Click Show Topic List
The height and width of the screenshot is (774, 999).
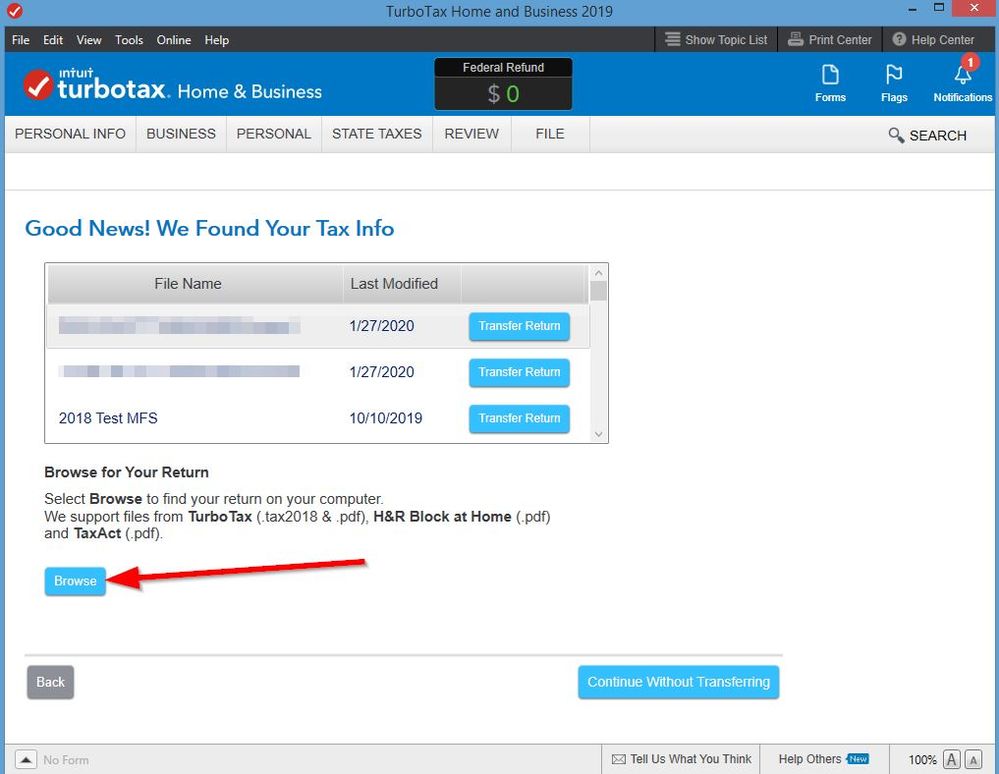coord(716,39)
